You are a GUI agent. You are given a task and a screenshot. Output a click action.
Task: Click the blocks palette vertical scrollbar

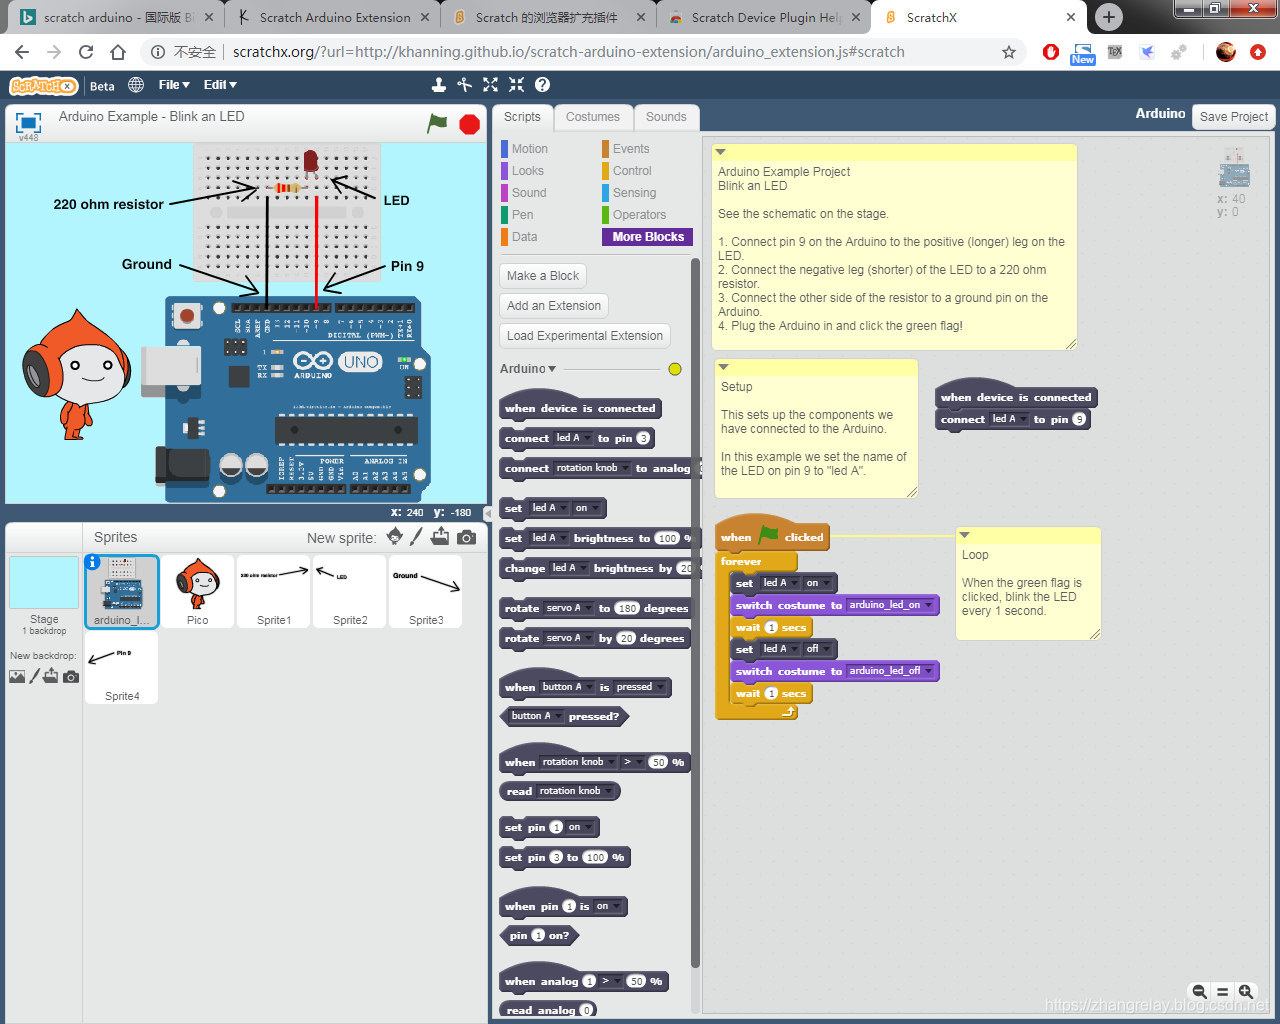tap(695, 612)
